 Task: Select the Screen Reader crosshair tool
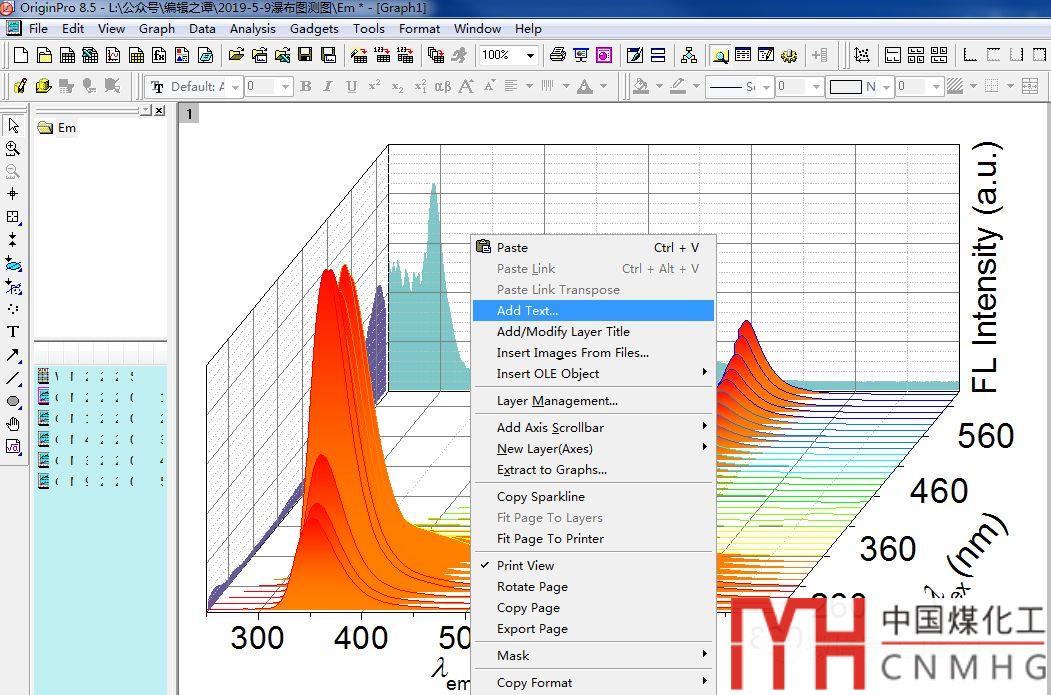click(x=13, y=194)
